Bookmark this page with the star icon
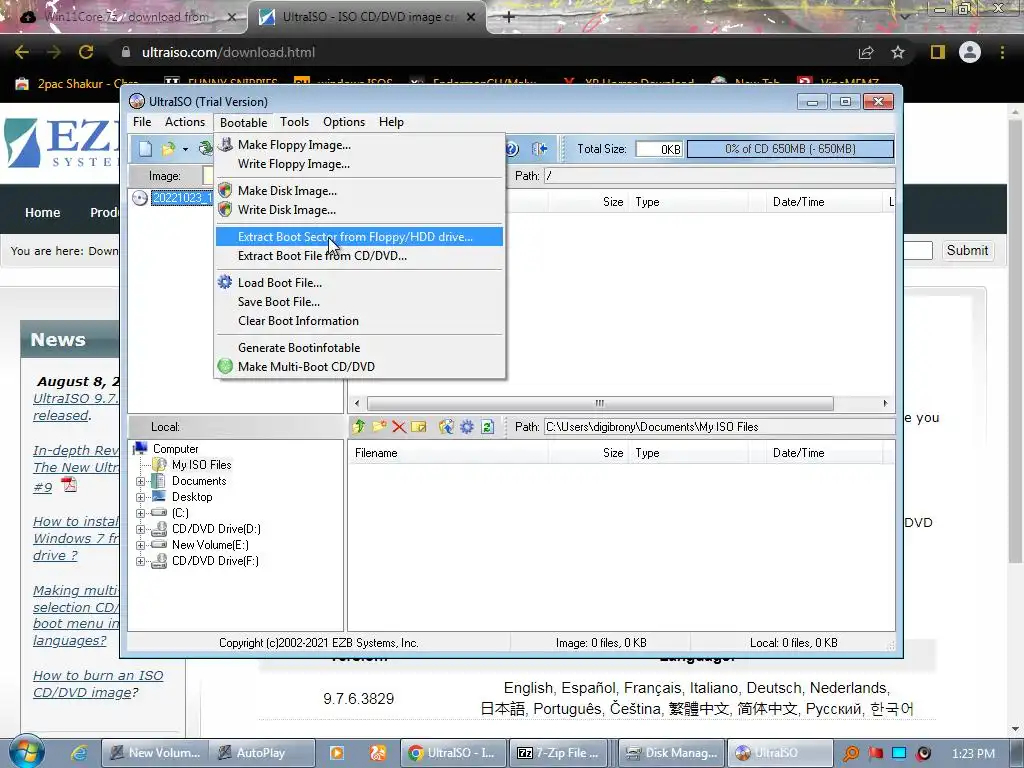The height and width of the screenshot is (768, 1024). (898, 52)
